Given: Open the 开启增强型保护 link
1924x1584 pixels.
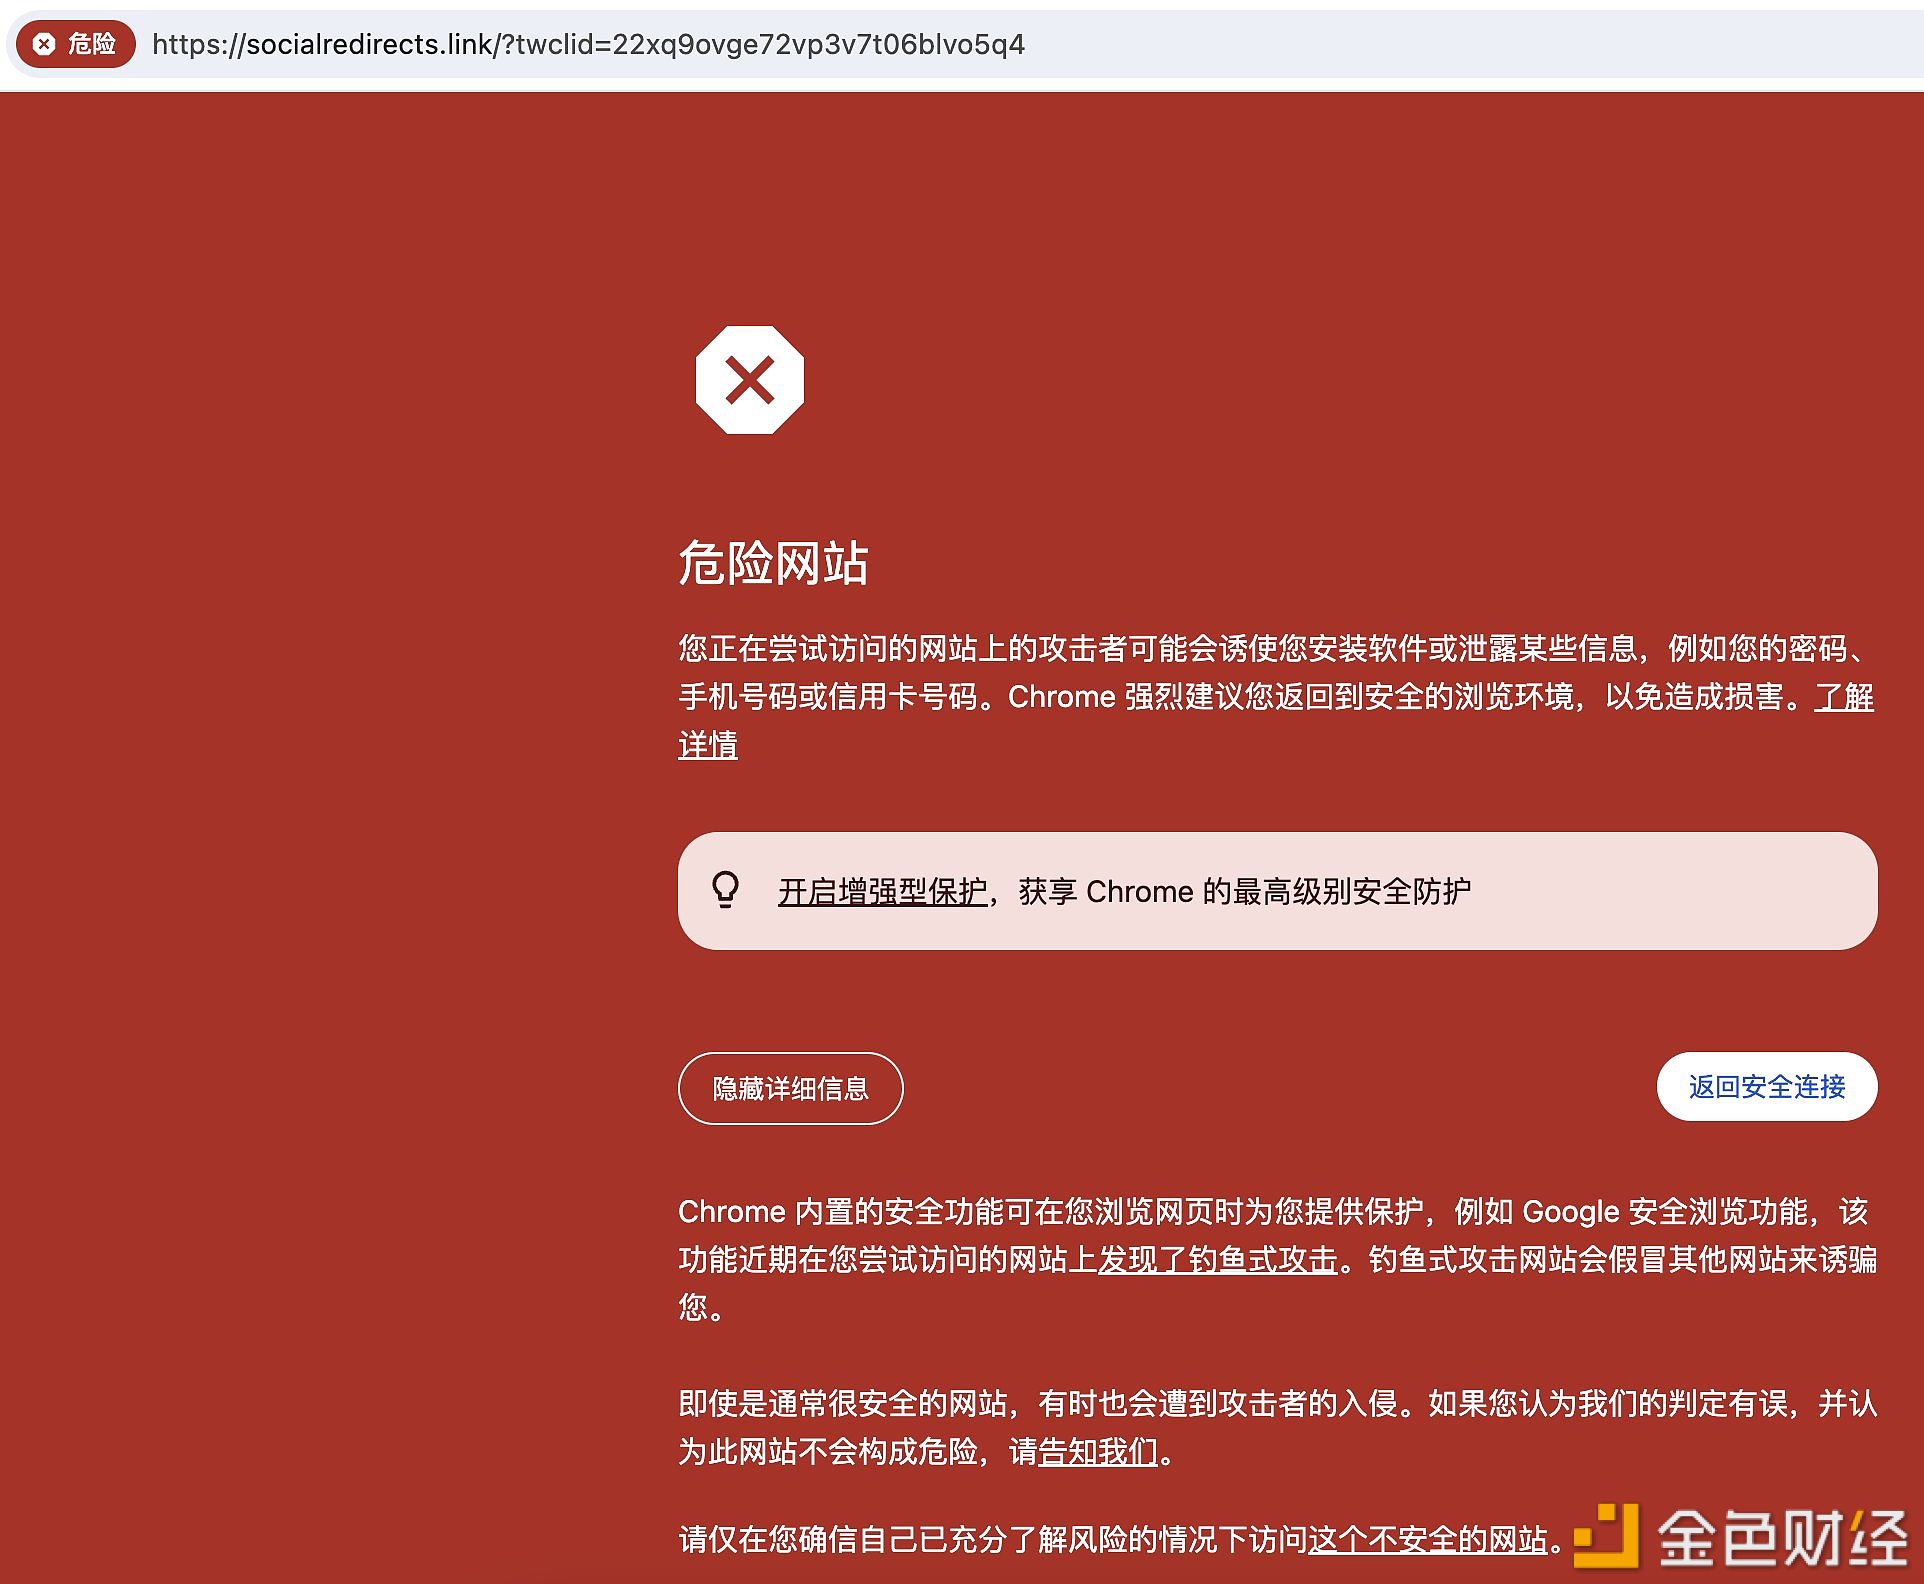Looking at the screenshot, I should coord(883,891).
